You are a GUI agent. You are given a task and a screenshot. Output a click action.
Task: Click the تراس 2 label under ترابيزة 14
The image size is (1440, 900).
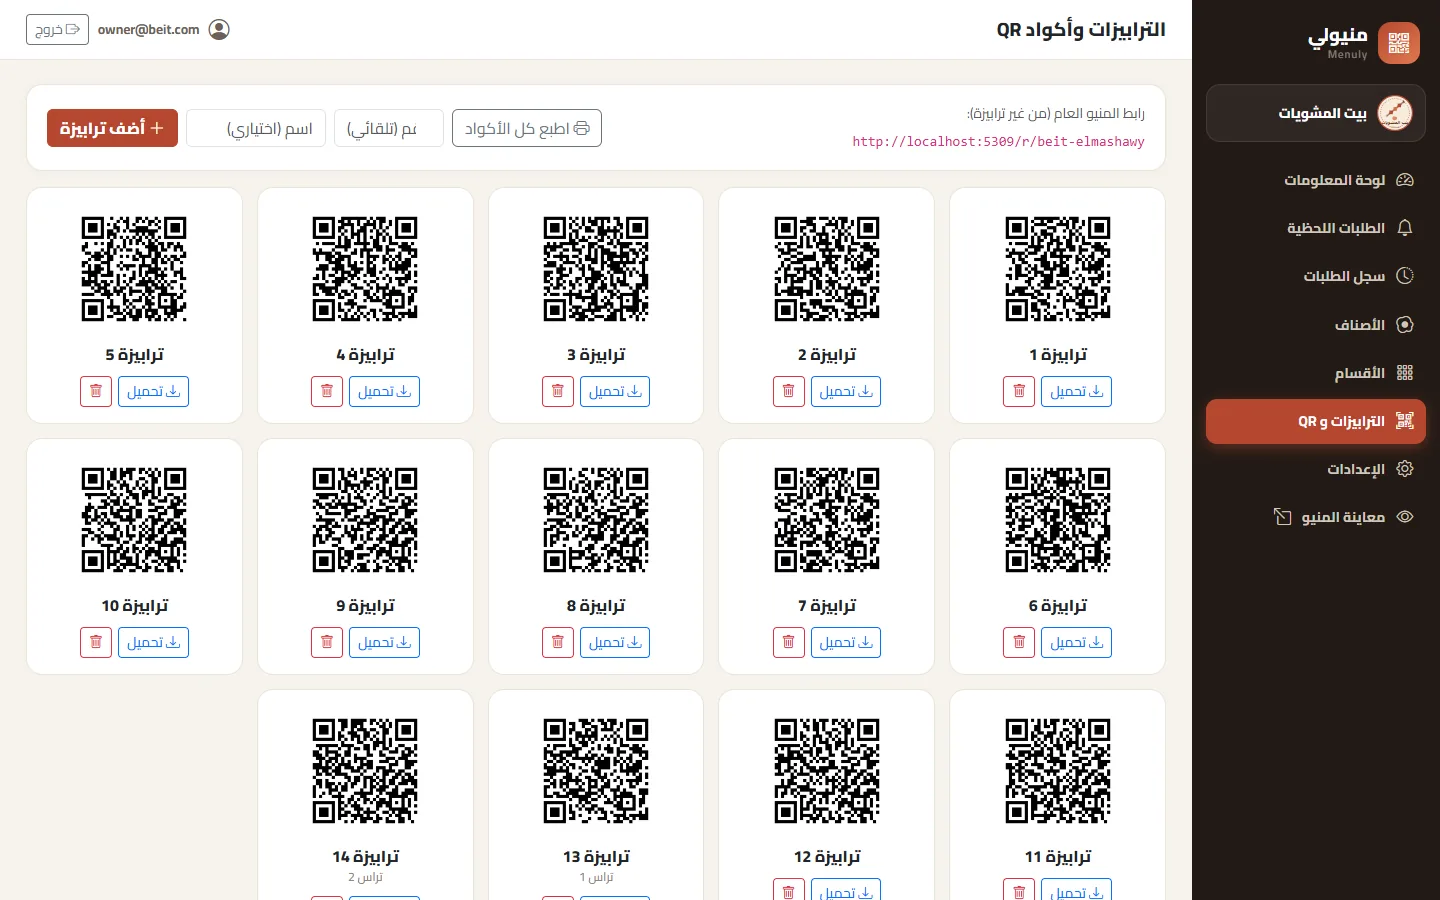click(x=365, y=877)
